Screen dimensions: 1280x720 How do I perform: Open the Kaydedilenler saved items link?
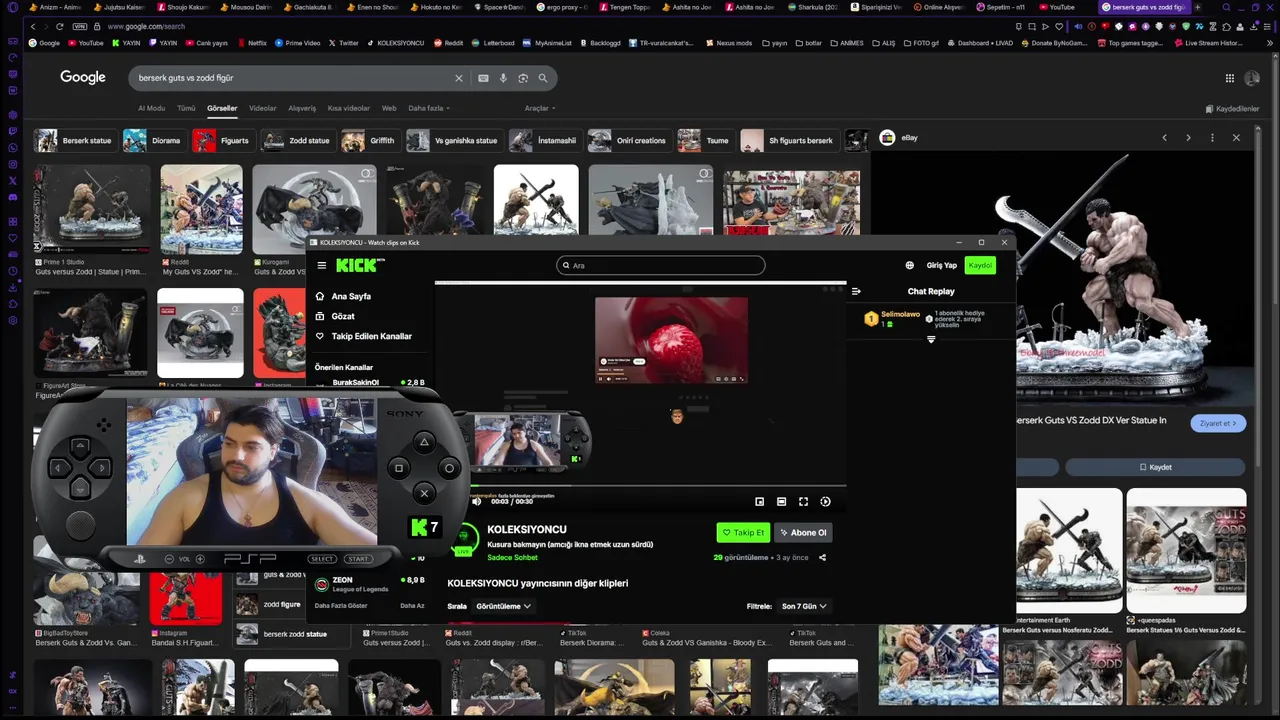click(x=1233, y=109)
